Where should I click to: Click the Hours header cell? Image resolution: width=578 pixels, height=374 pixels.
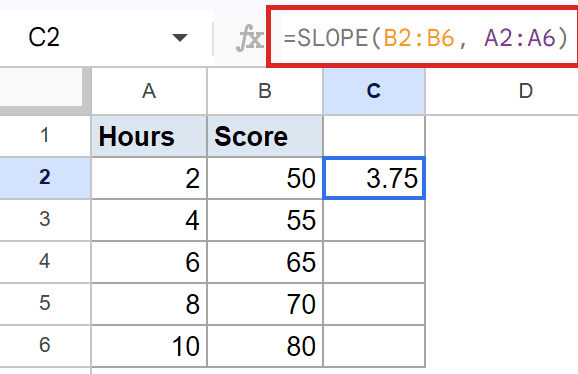tap(149, 136)
